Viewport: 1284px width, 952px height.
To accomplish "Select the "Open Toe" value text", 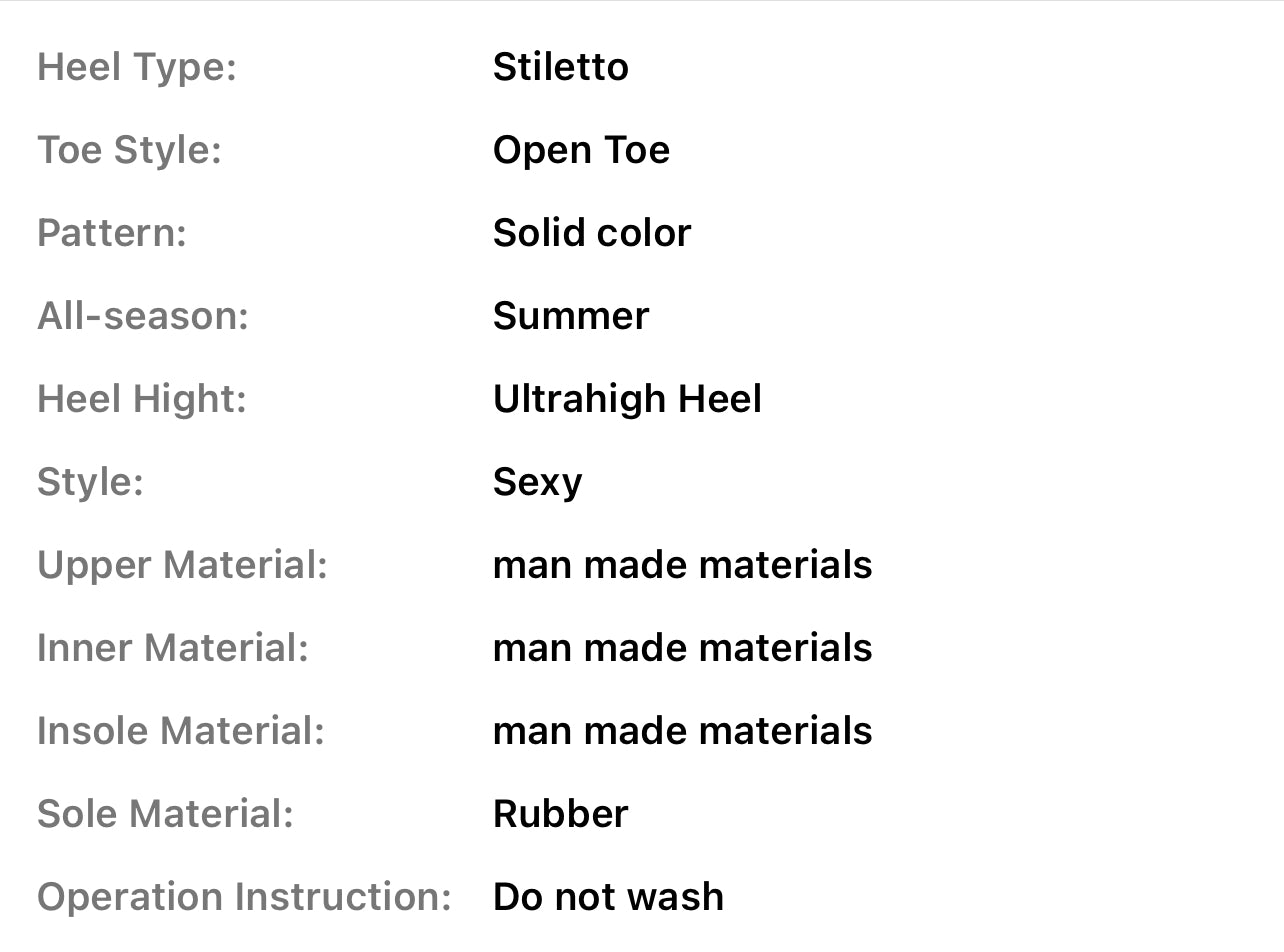I will (x=581, y=151).
